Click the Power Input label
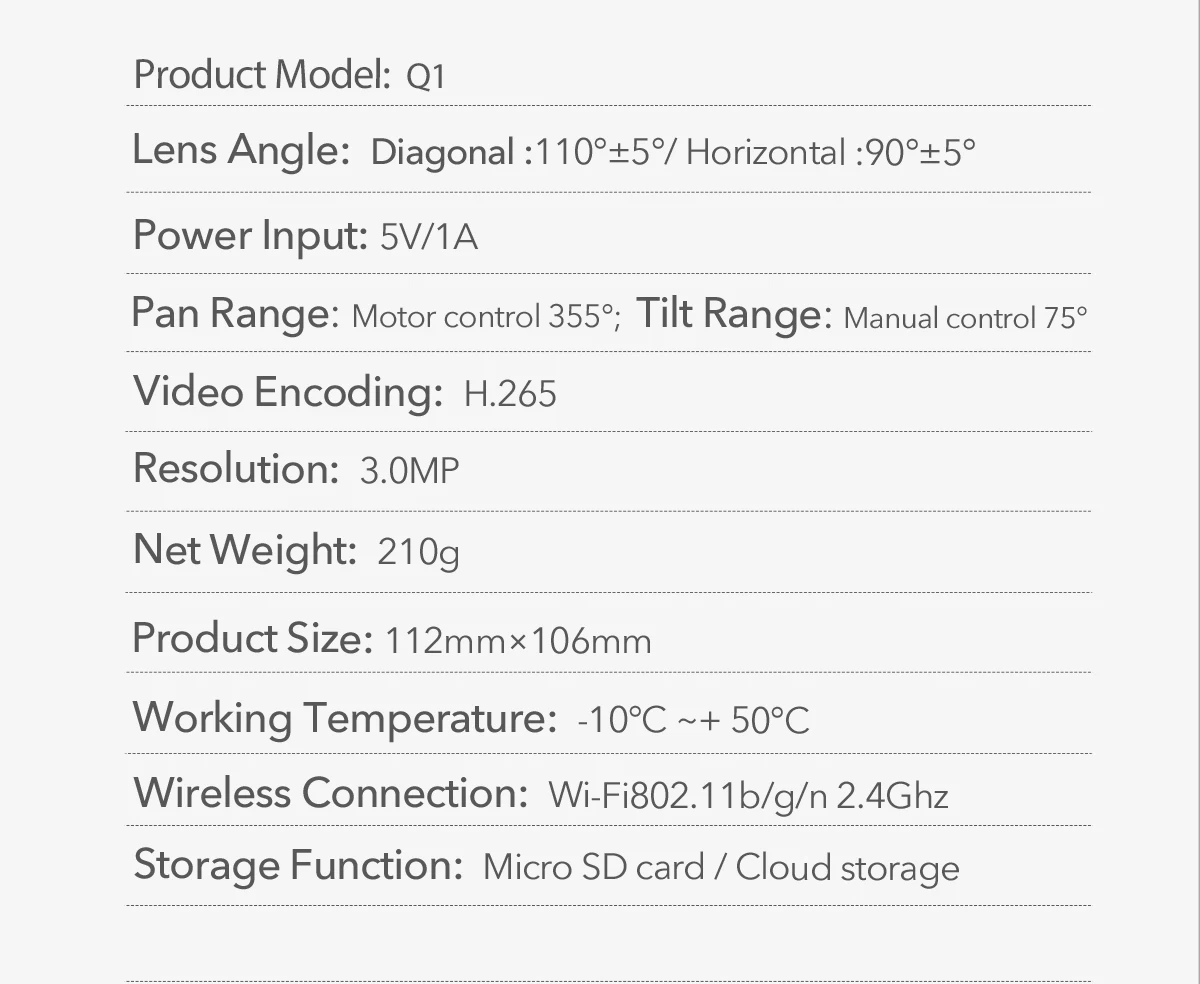 [x=250, y=235]
